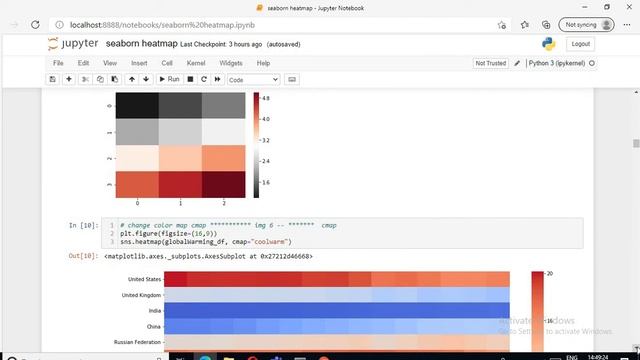Log out with the Logout button
Image resolution: width=640 pixels, height=360 pixels.
(580, 44)
